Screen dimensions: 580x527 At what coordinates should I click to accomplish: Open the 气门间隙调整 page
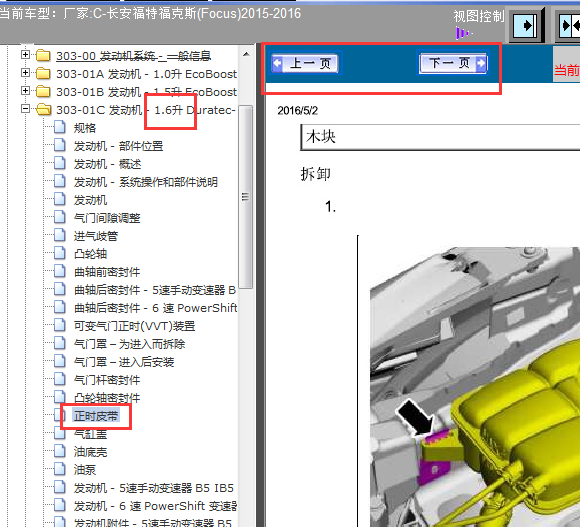[x=107, y=218]
